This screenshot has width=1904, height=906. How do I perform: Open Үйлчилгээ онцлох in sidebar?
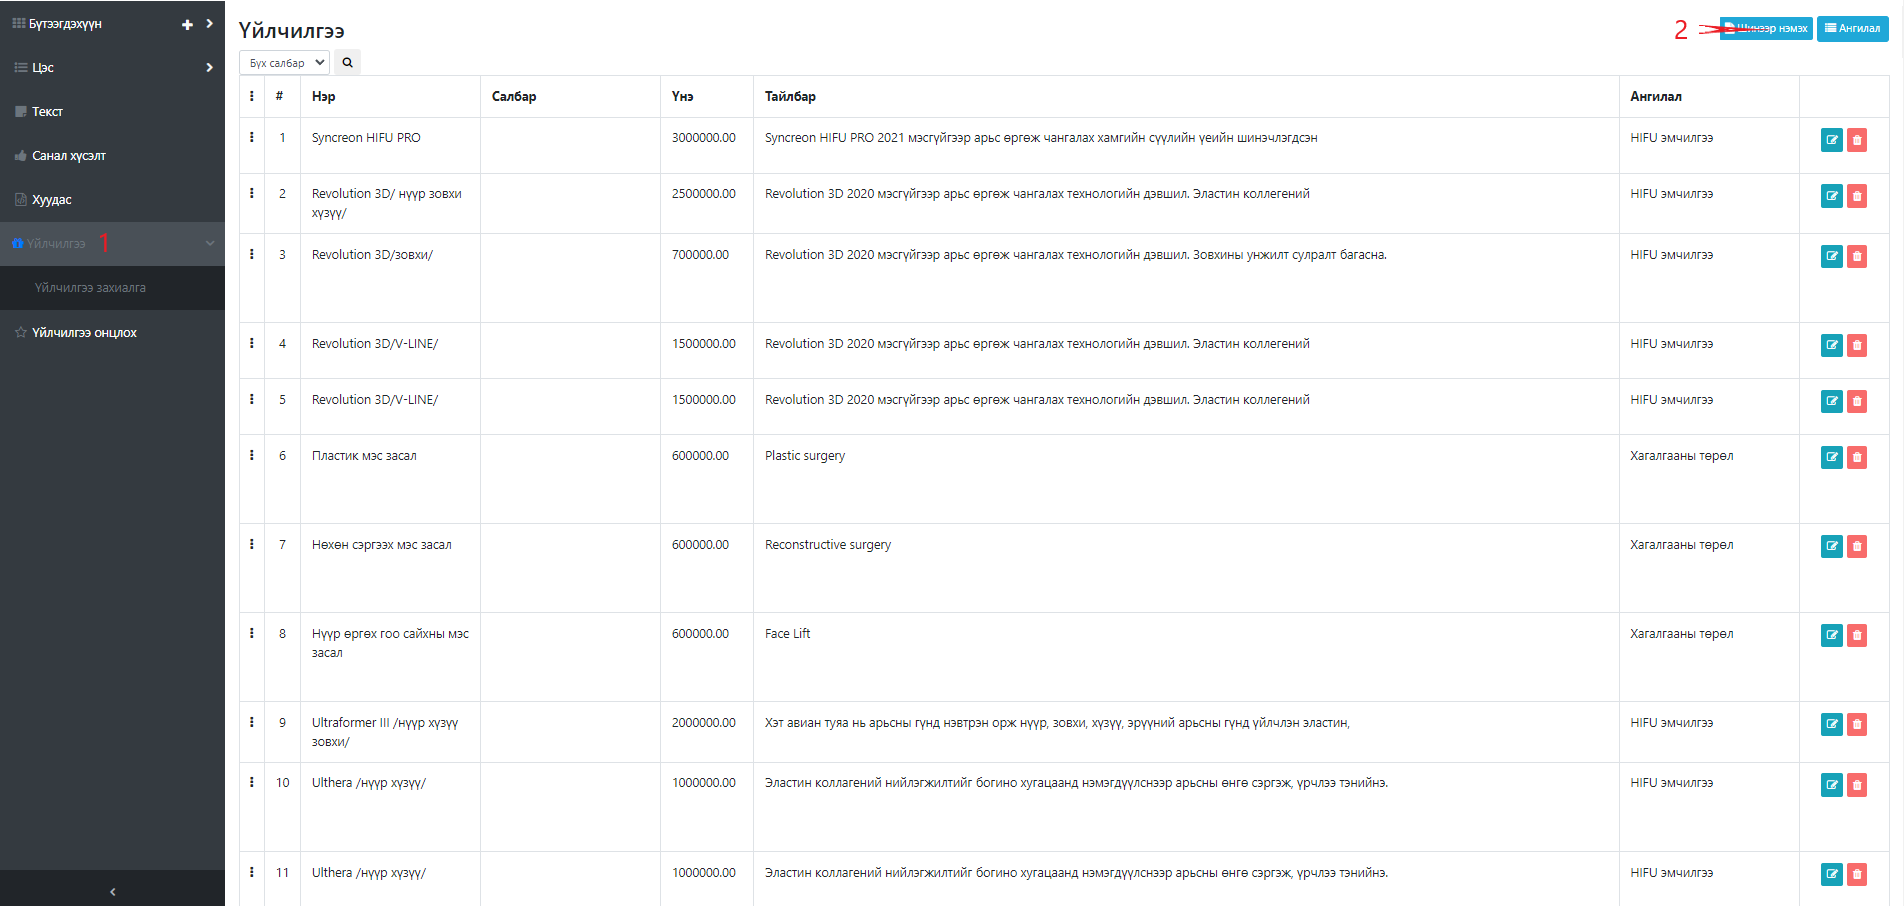(x=84, y=333)
